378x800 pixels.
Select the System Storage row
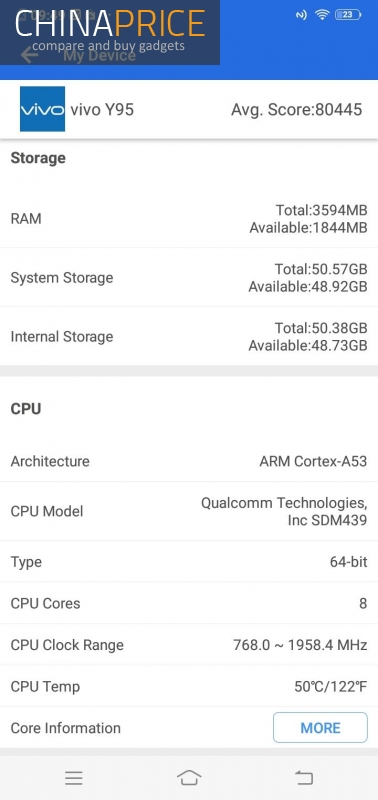point(189,278)
